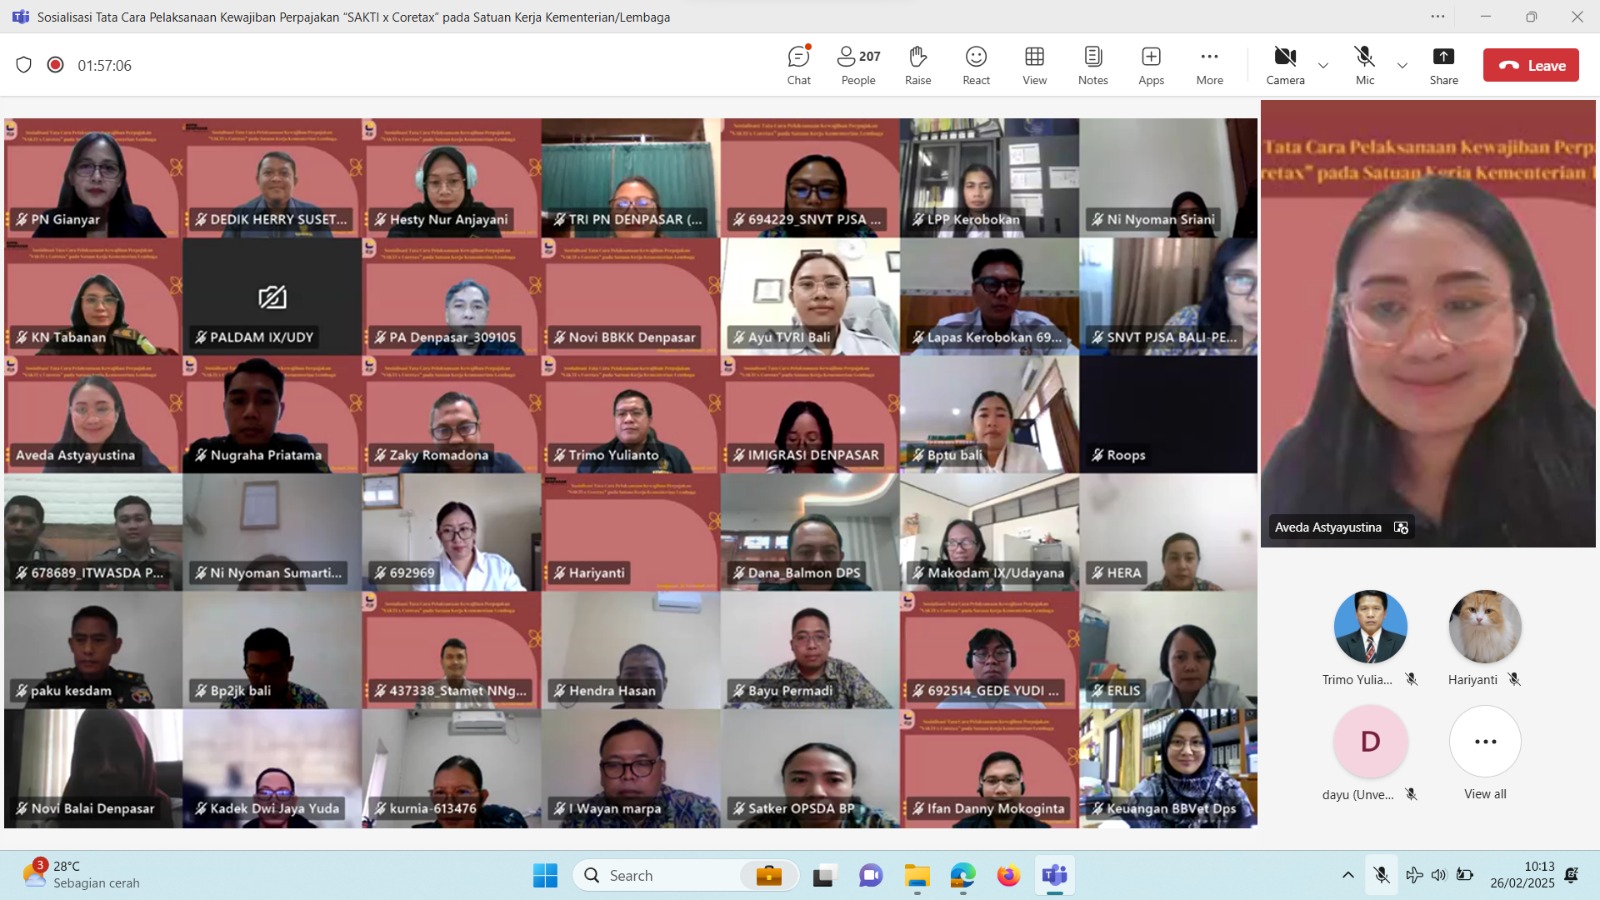This screenshot has width=1600, height=900.
Task: Open the title bar ellipsis menu
Action: click(x=1437, y=17)
